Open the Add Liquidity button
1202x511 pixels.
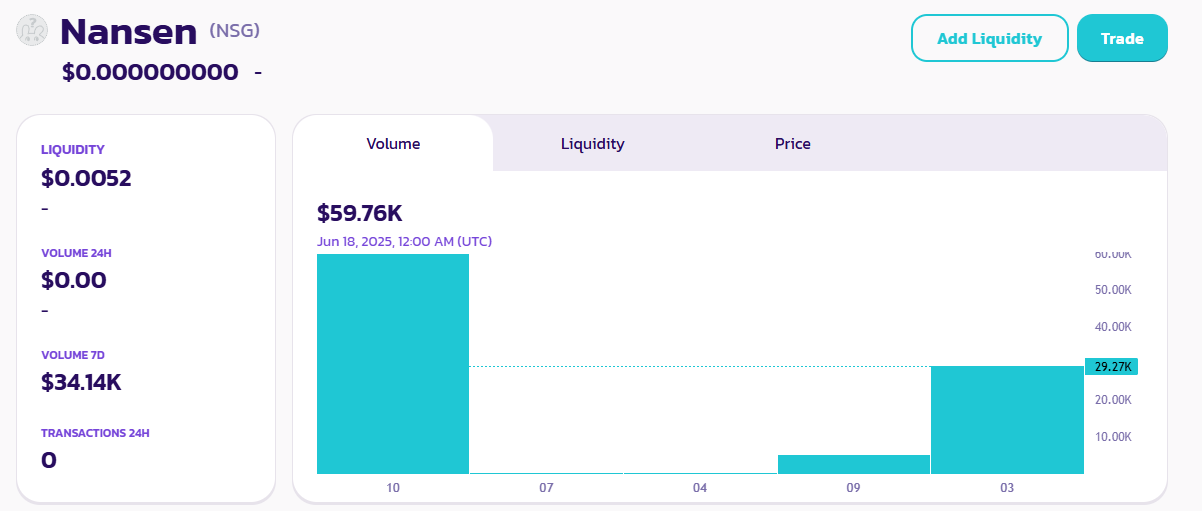pyautogui.click(x=989, y=39)
